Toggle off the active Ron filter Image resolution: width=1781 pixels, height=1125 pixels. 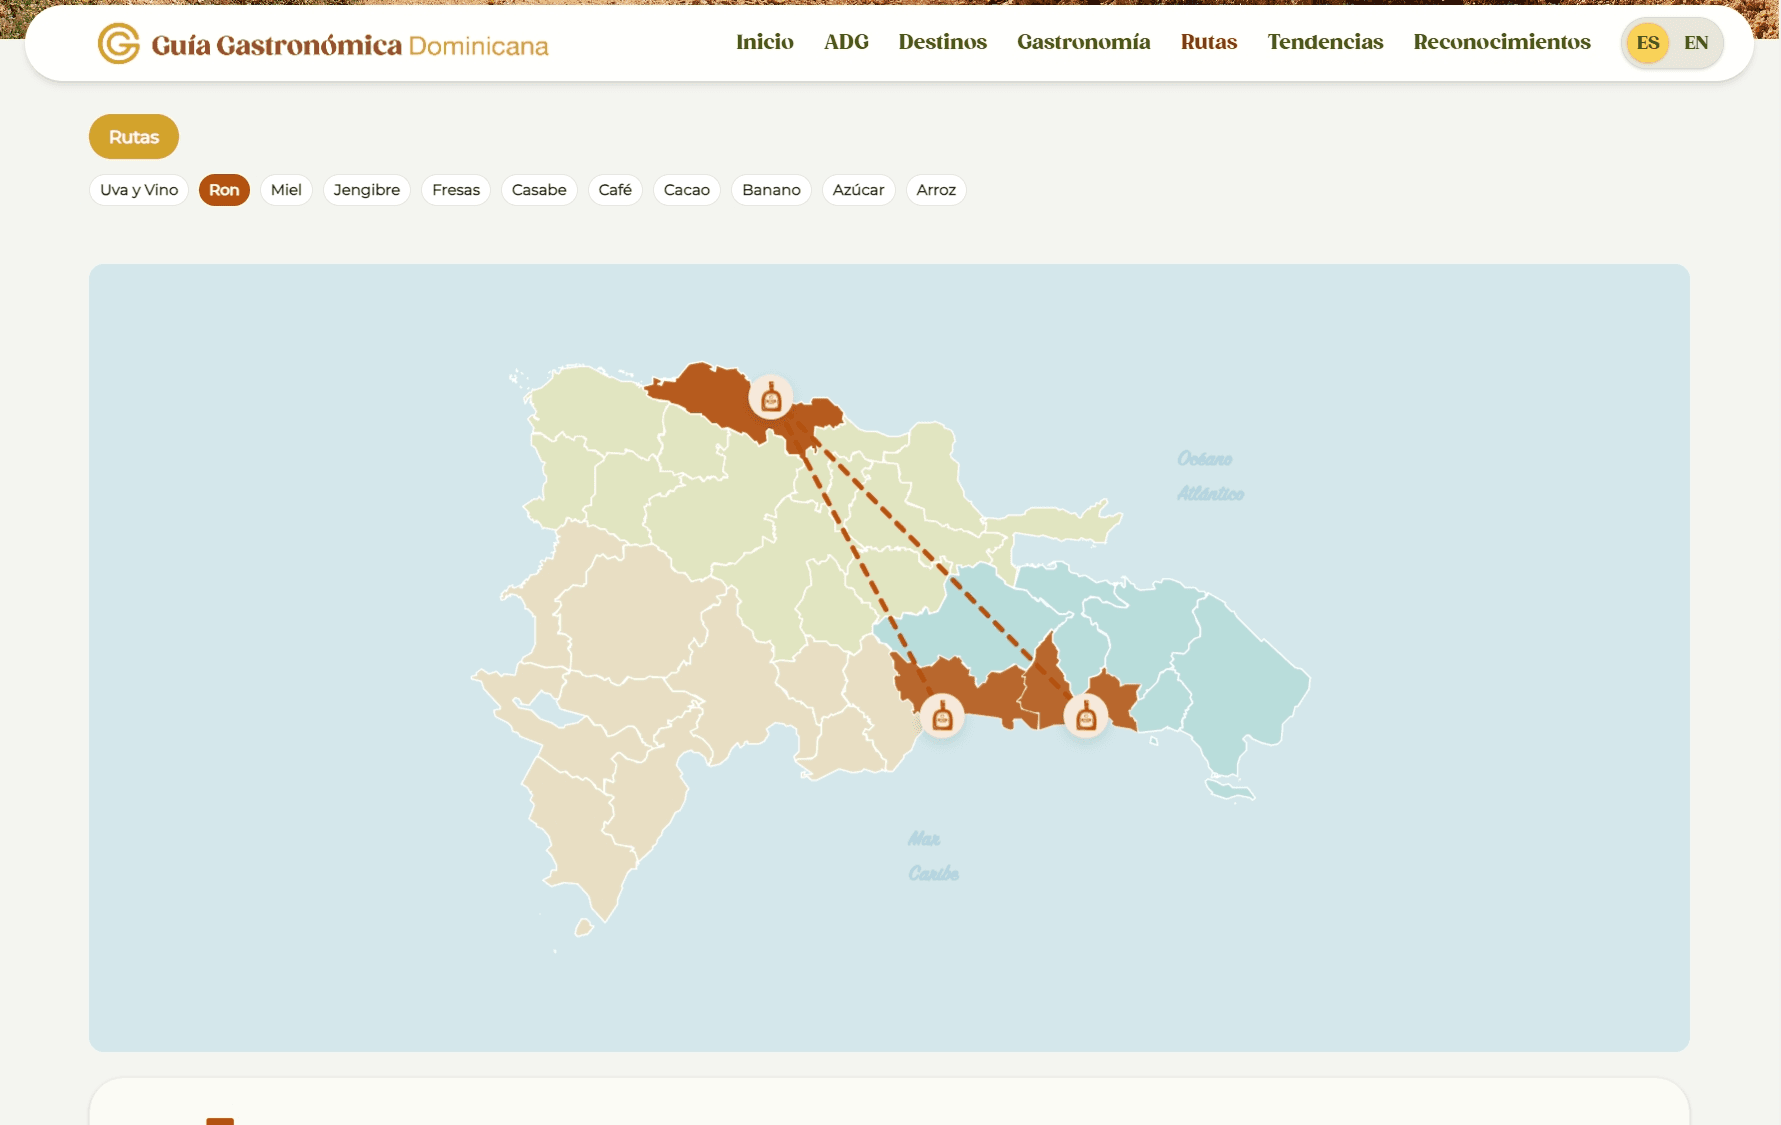(x=224, y=189)
